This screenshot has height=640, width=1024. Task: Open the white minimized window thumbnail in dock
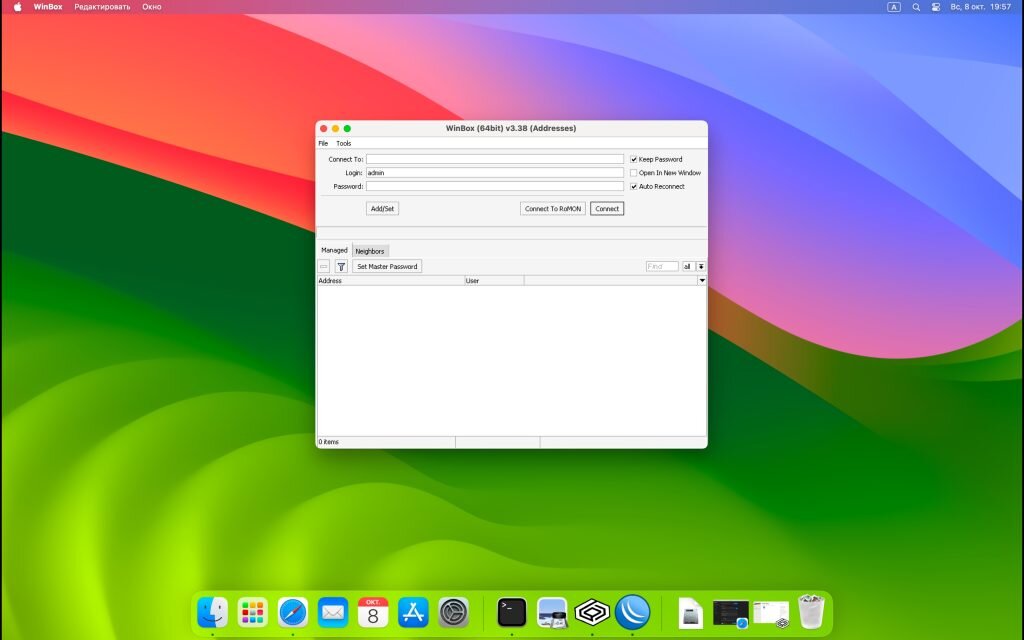[771, 613]
